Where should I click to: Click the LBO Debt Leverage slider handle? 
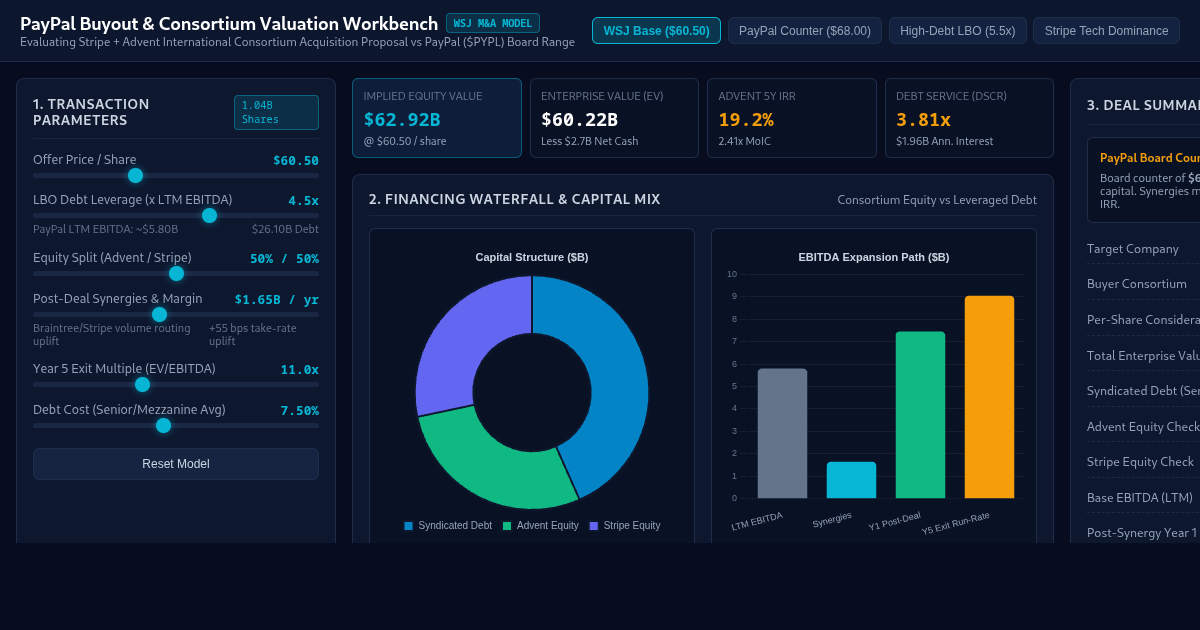pos(209,215)
